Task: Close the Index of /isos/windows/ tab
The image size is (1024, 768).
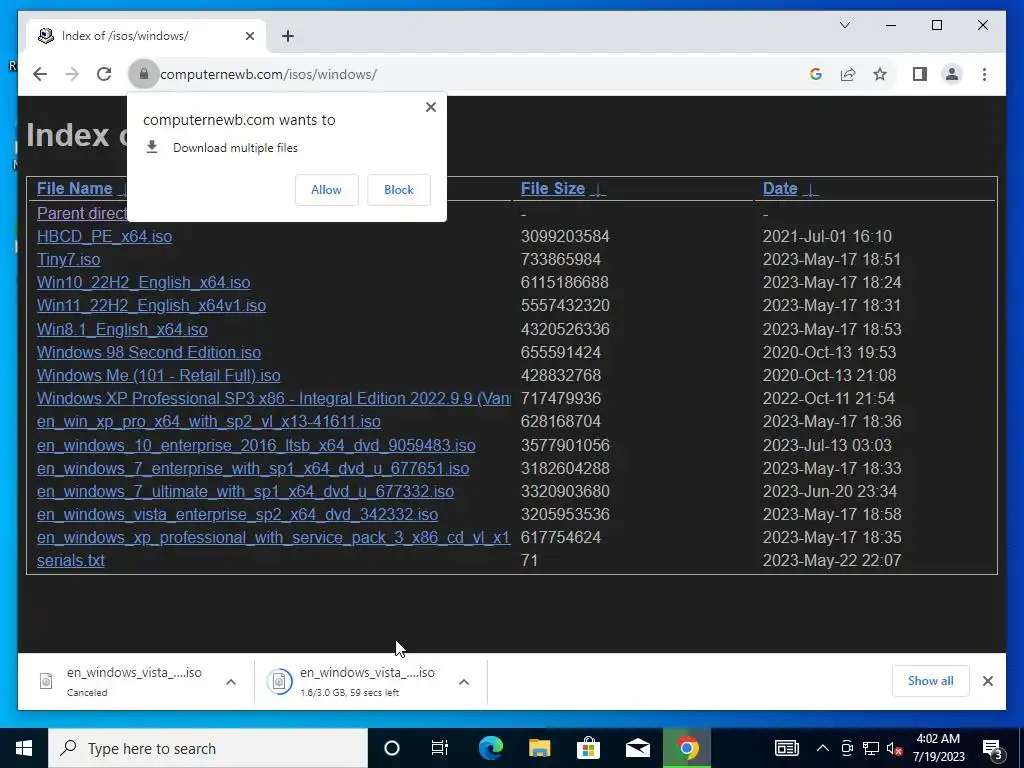Action: click(x=249, y=36)
